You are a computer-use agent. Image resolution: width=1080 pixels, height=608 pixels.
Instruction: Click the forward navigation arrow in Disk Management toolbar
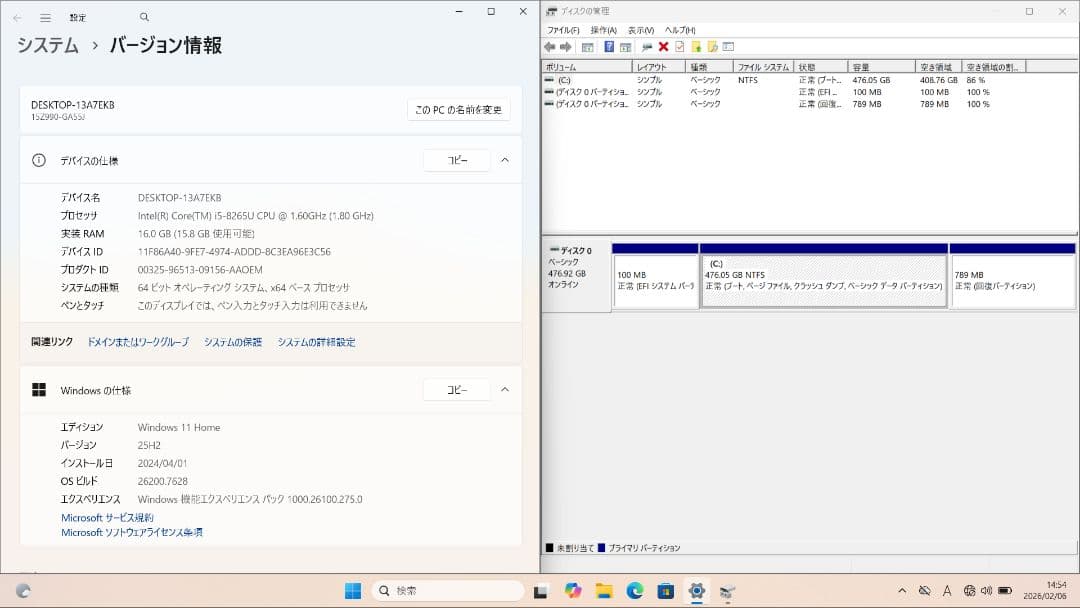[x=566, y=46]
